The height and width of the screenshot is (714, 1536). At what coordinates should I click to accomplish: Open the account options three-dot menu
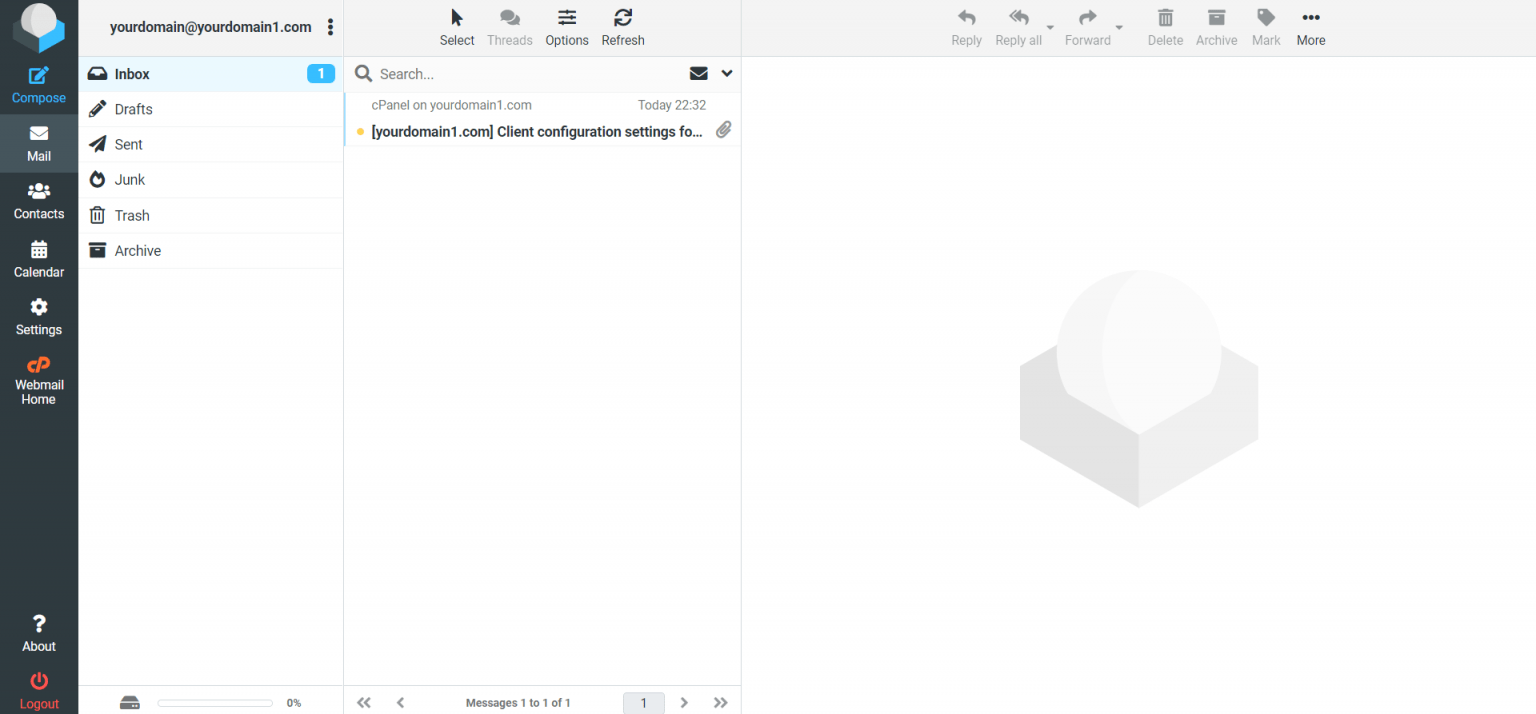(331, 27)
